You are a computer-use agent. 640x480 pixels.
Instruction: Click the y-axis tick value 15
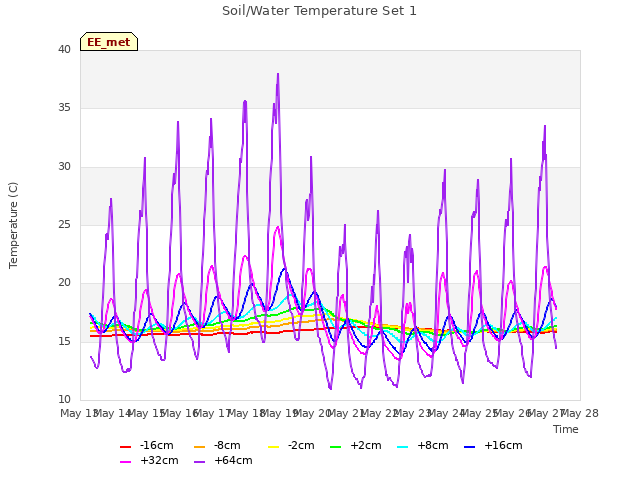[x=64, y=341]
